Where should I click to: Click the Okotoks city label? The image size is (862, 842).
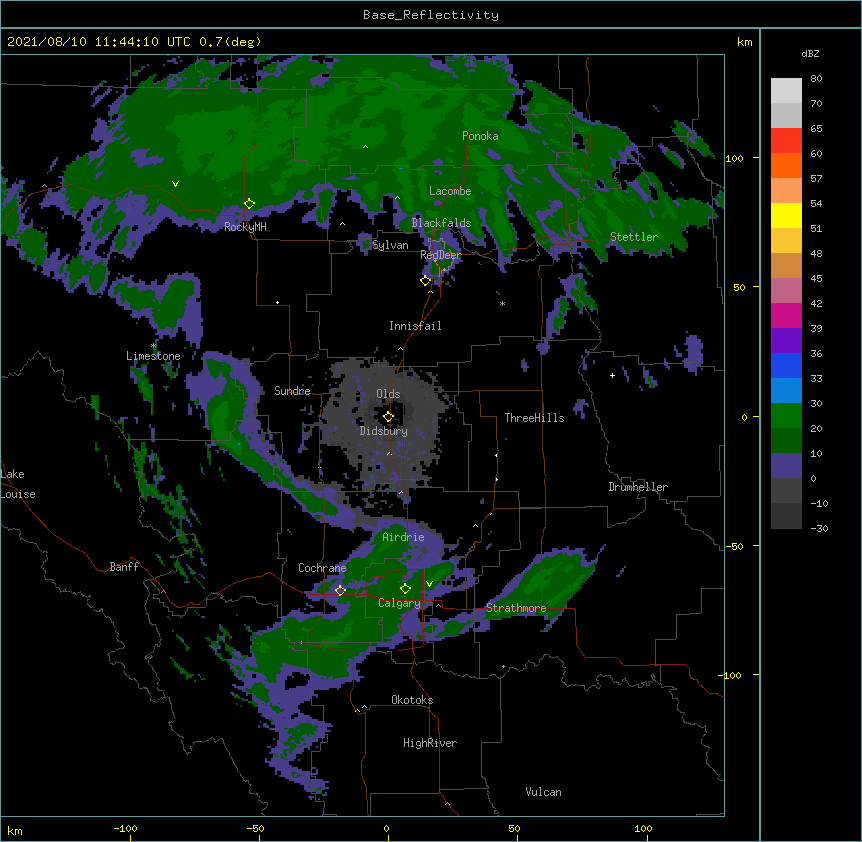coord(412,700)
